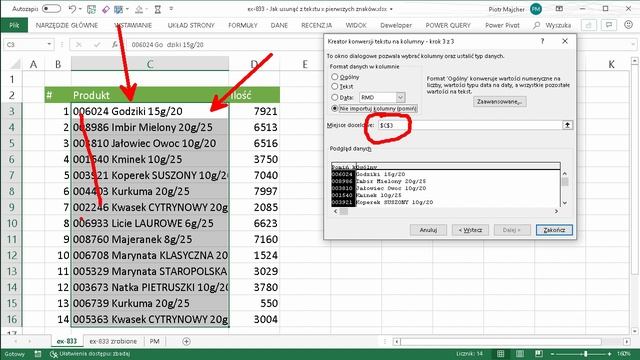The image size is (640, 360).
Task: Switch to UKŁAD STRONY ribbon tab
Action: 191,25
